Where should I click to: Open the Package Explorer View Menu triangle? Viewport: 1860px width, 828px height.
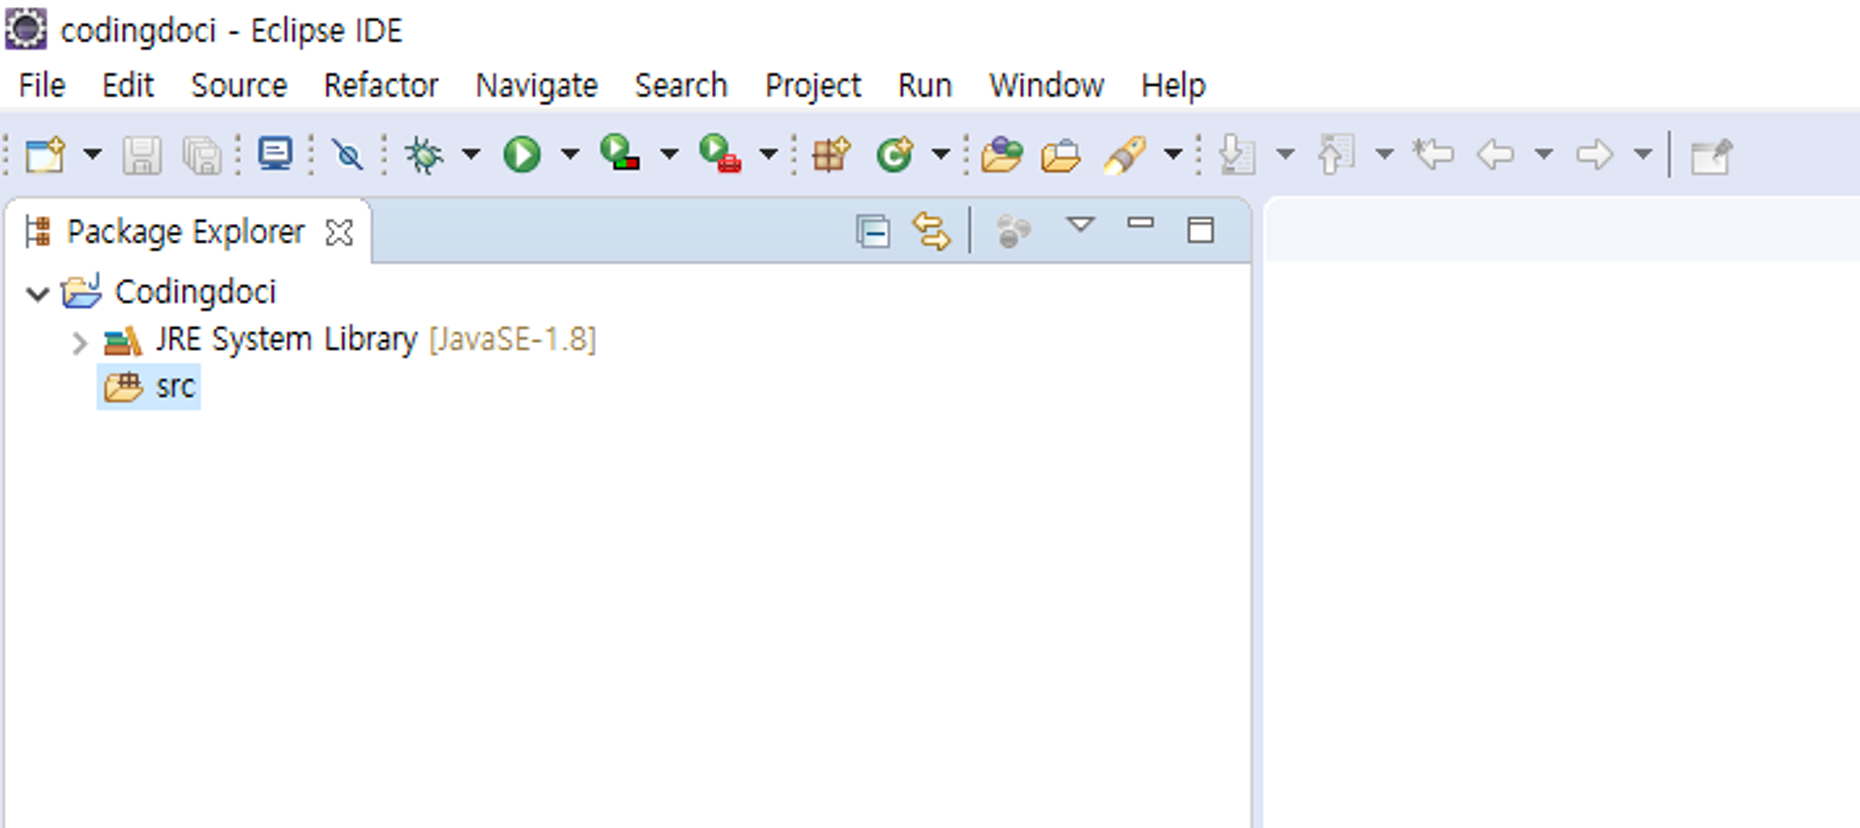point(1081,225)
